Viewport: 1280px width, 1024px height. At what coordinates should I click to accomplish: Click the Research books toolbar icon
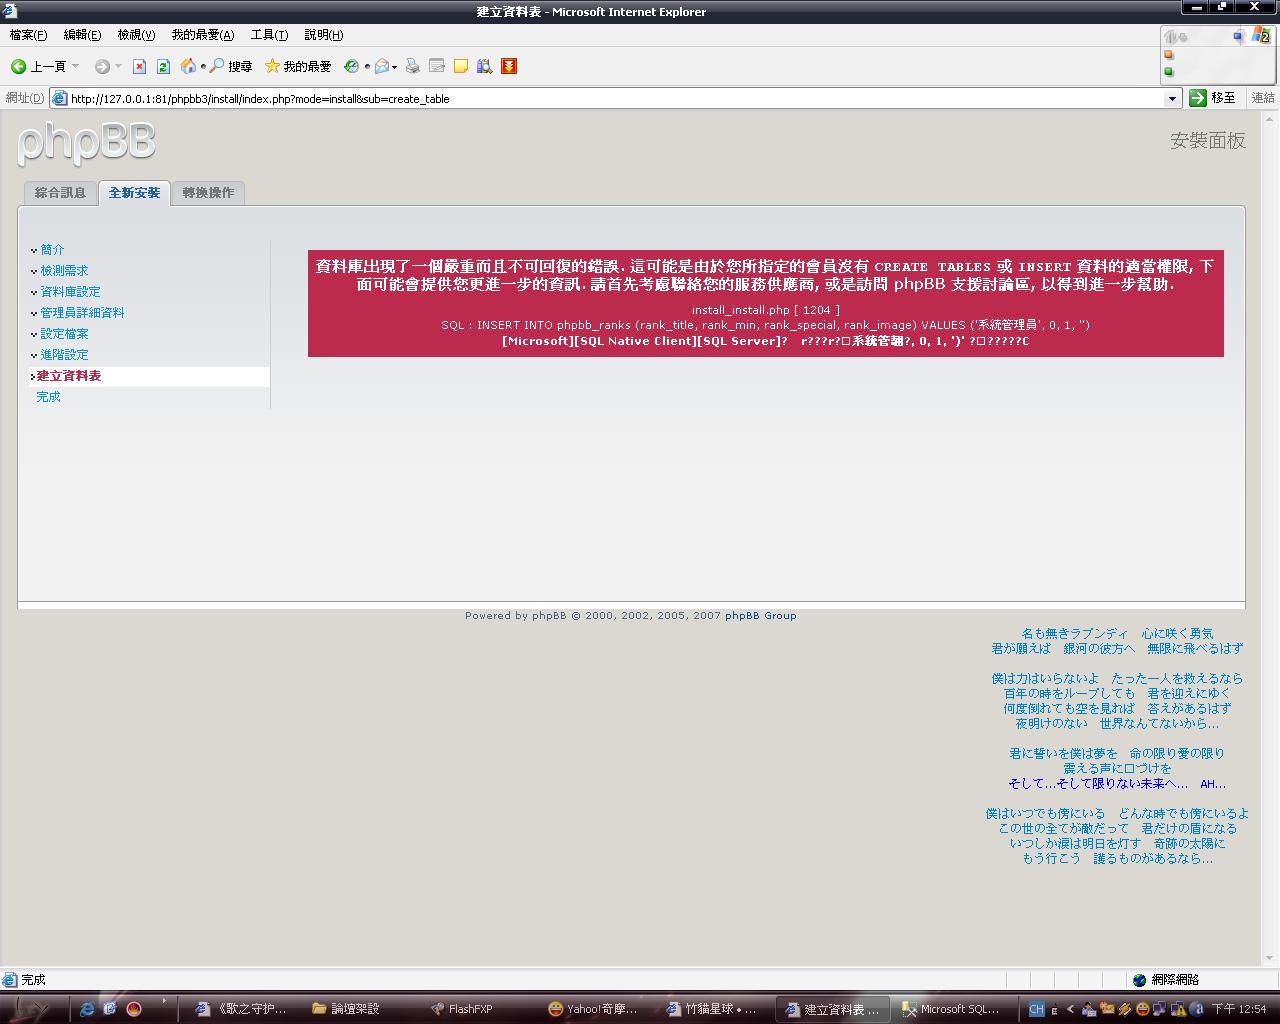click(x=485, y=66)
